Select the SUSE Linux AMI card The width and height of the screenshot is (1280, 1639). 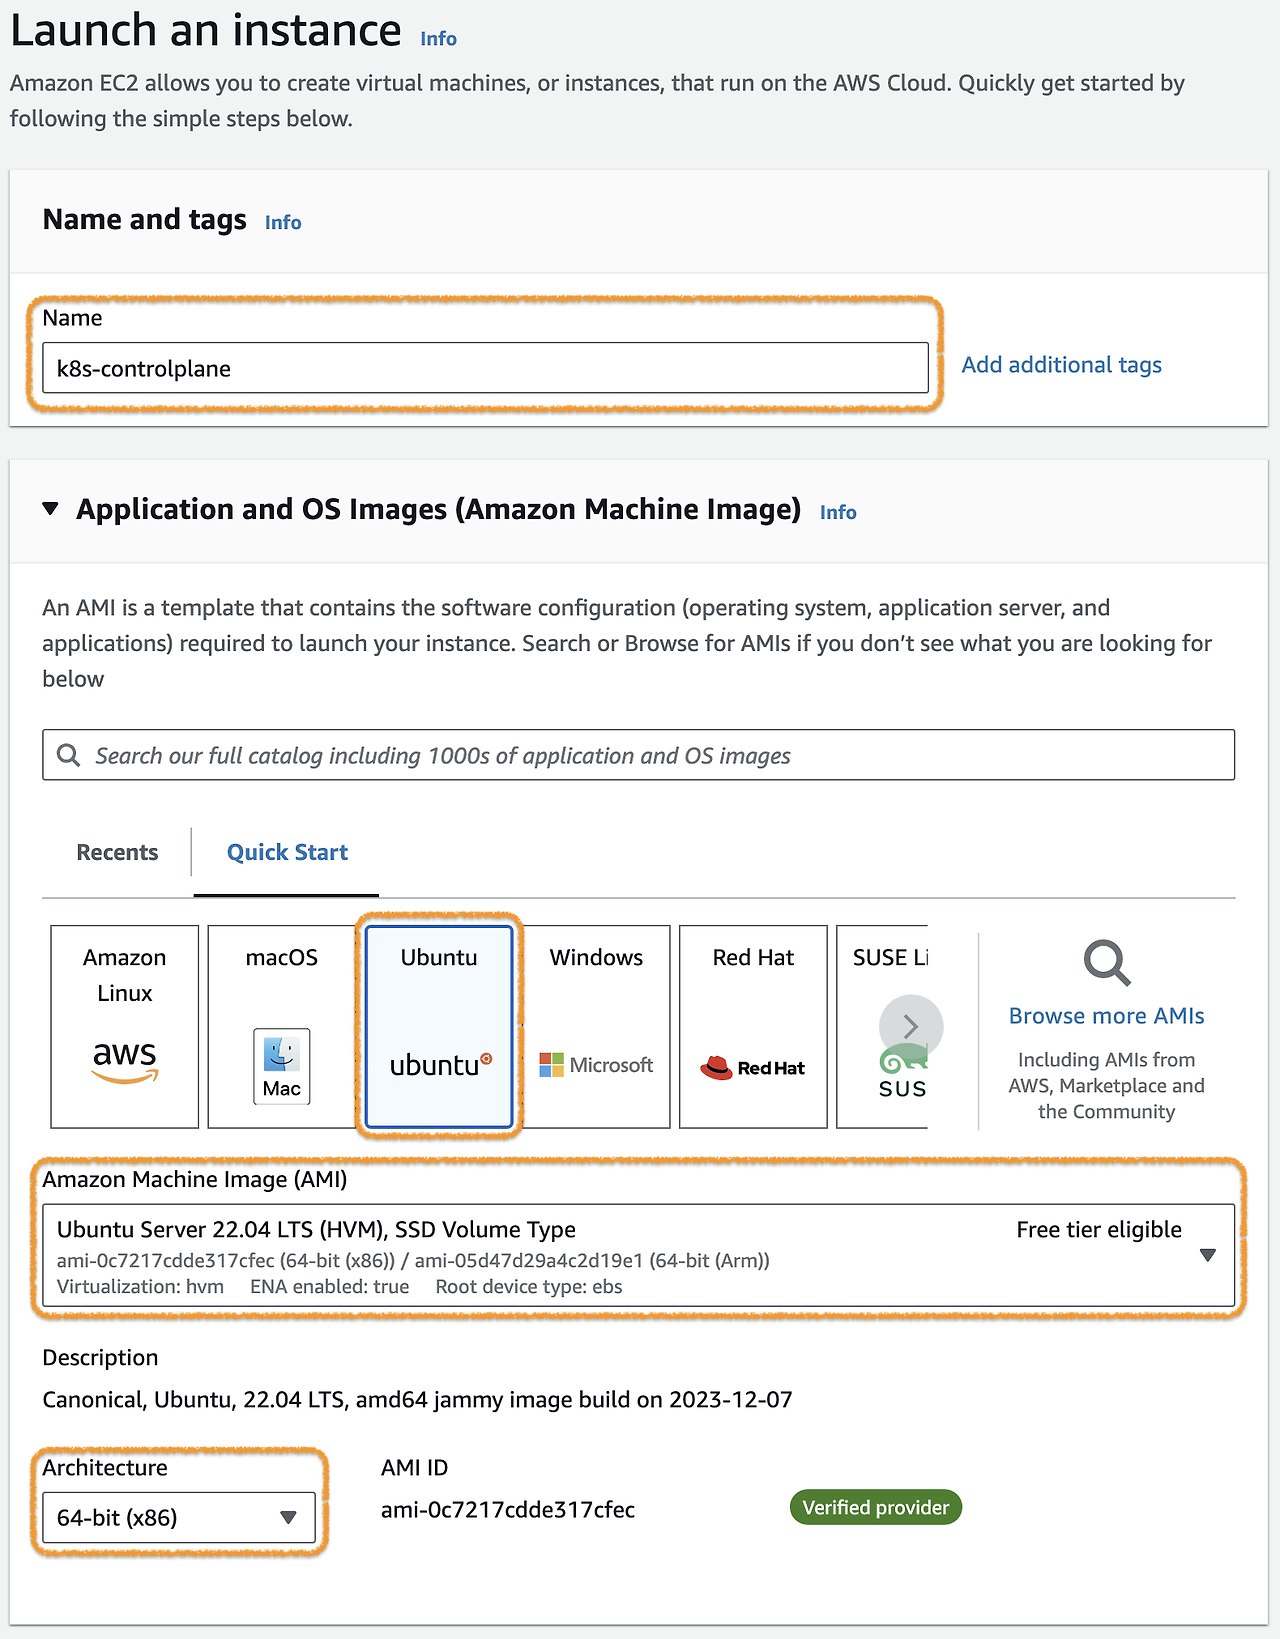882,1027
